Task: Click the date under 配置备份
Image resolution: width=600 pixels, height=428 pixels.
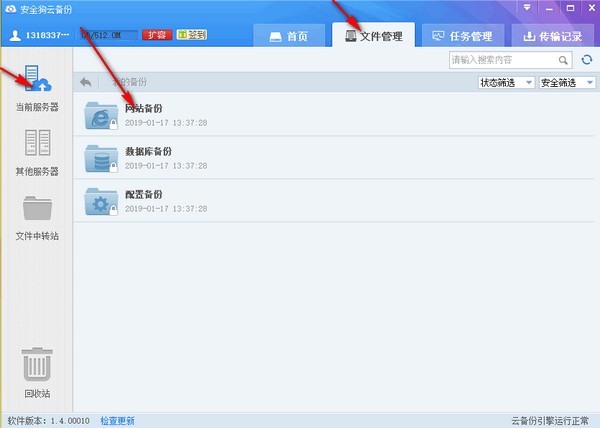Action: [166, 208]
